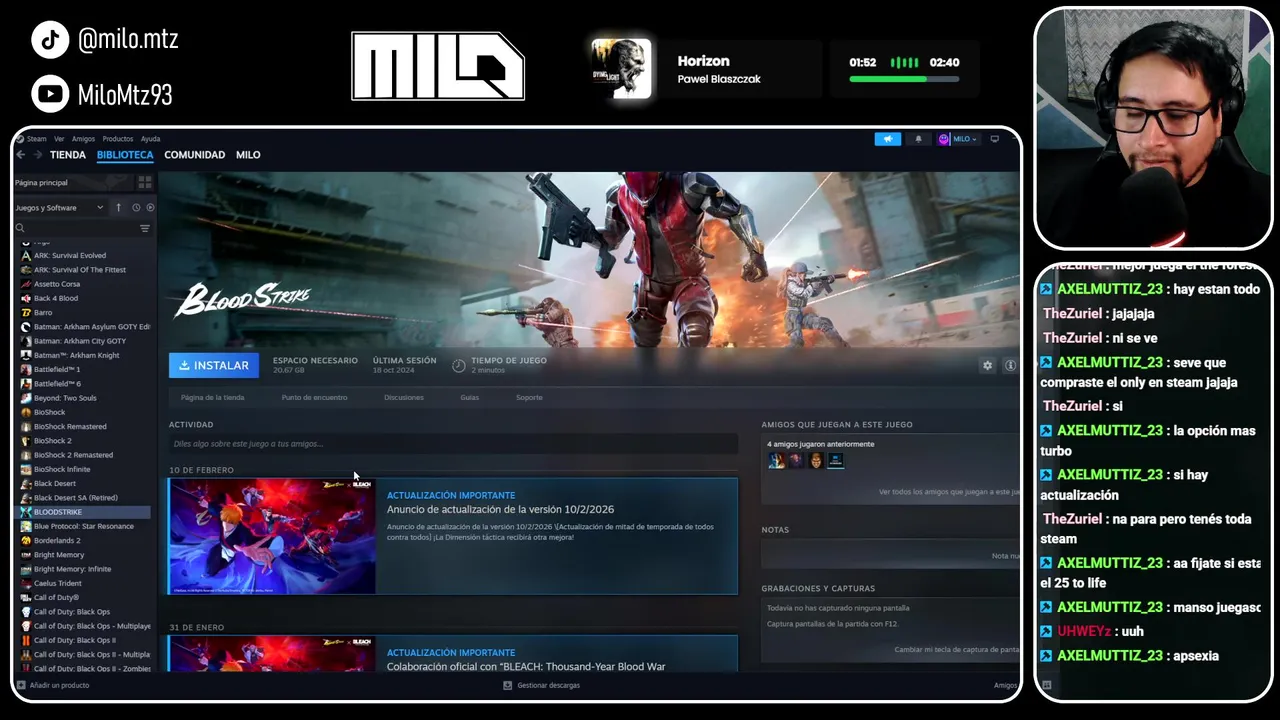Go to the COMUNIDAD tab
Screen dimensions: 1280x720
pyautogui.click(x=194, y=155)
